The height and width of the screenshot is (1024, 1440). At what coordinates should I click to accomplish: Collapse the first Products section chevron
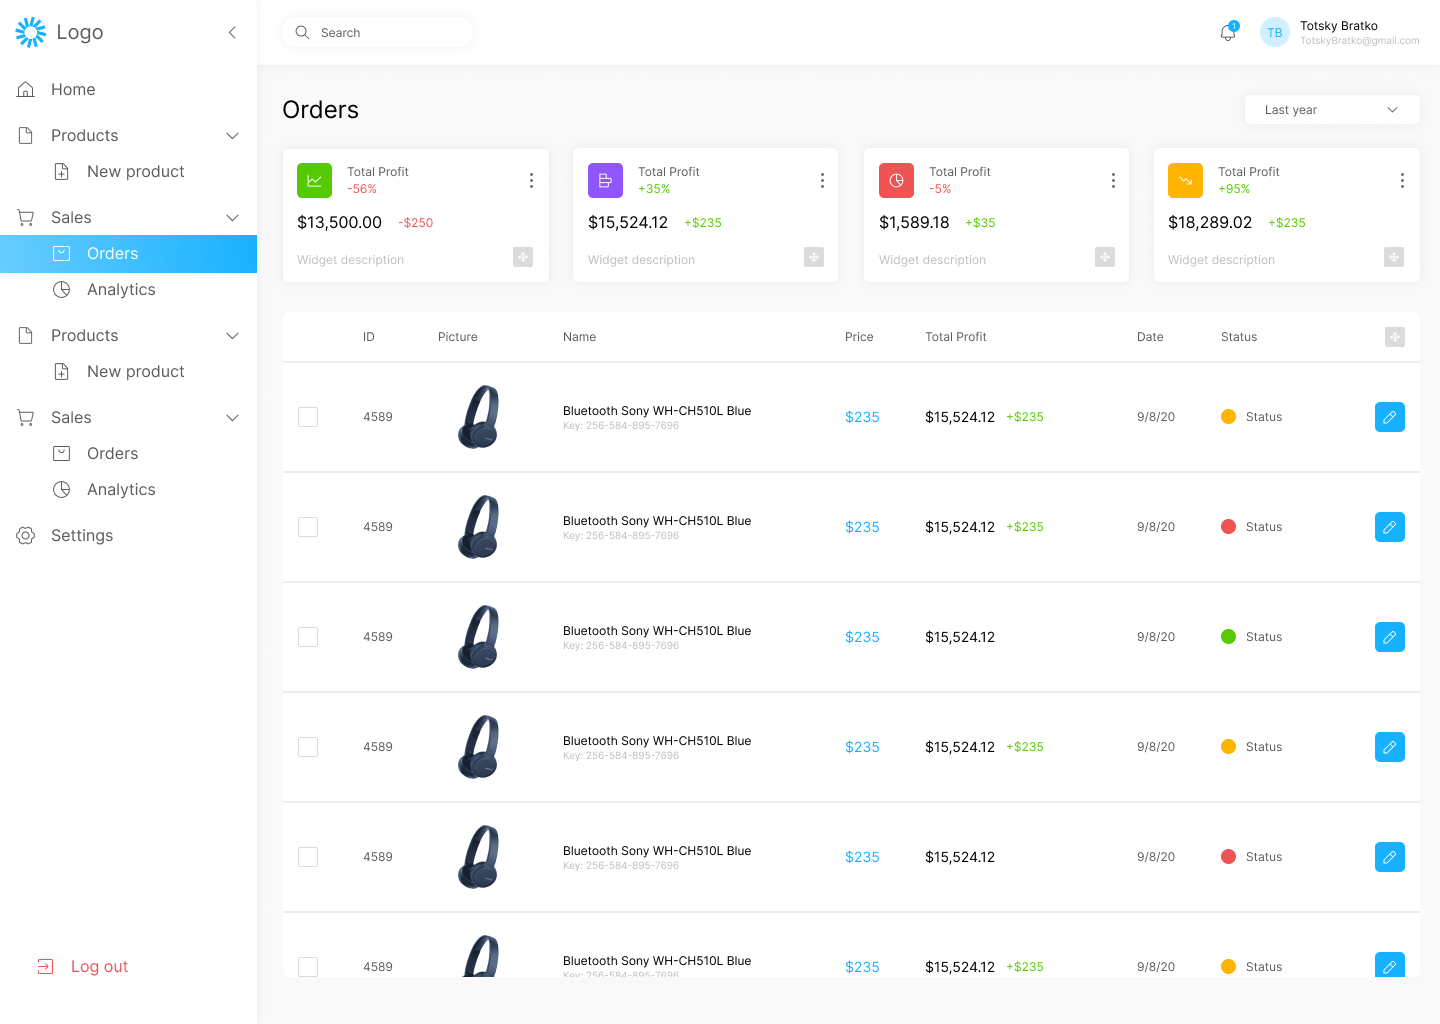click(232, 136)
